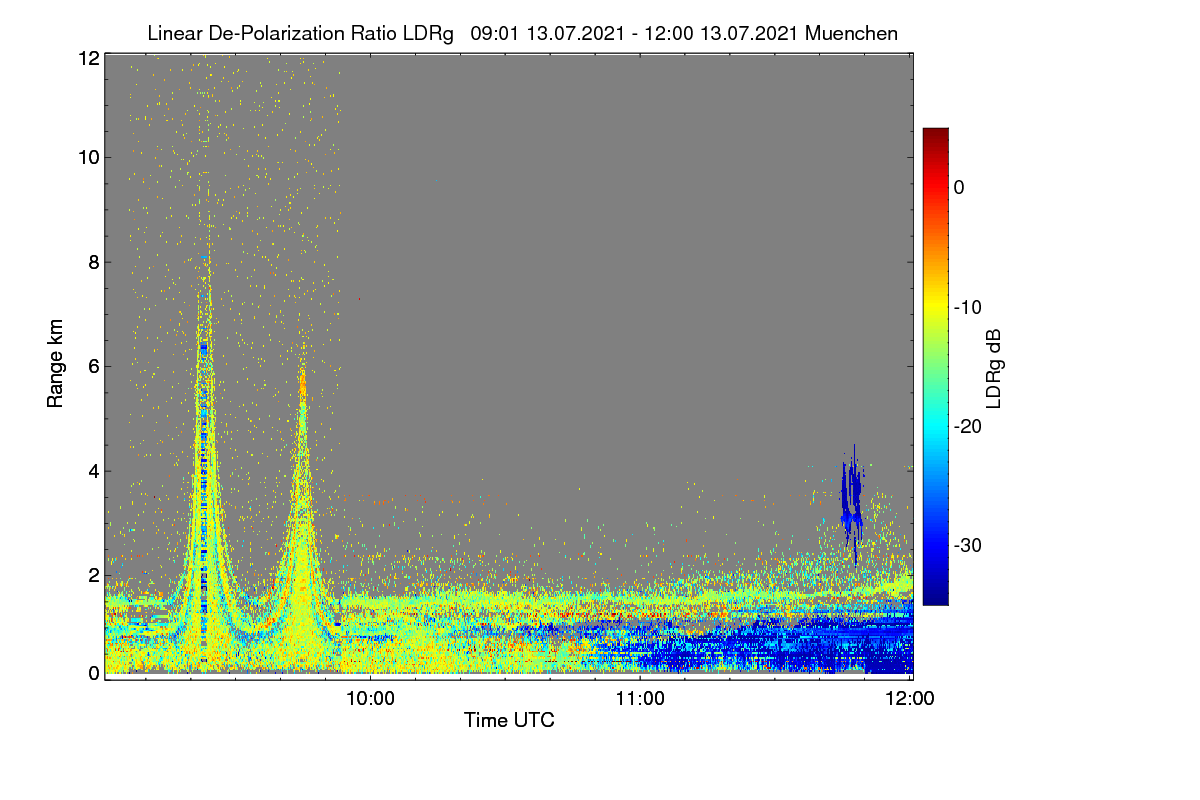
Task: Click the colorbar value -10
Action: (967, 307)
